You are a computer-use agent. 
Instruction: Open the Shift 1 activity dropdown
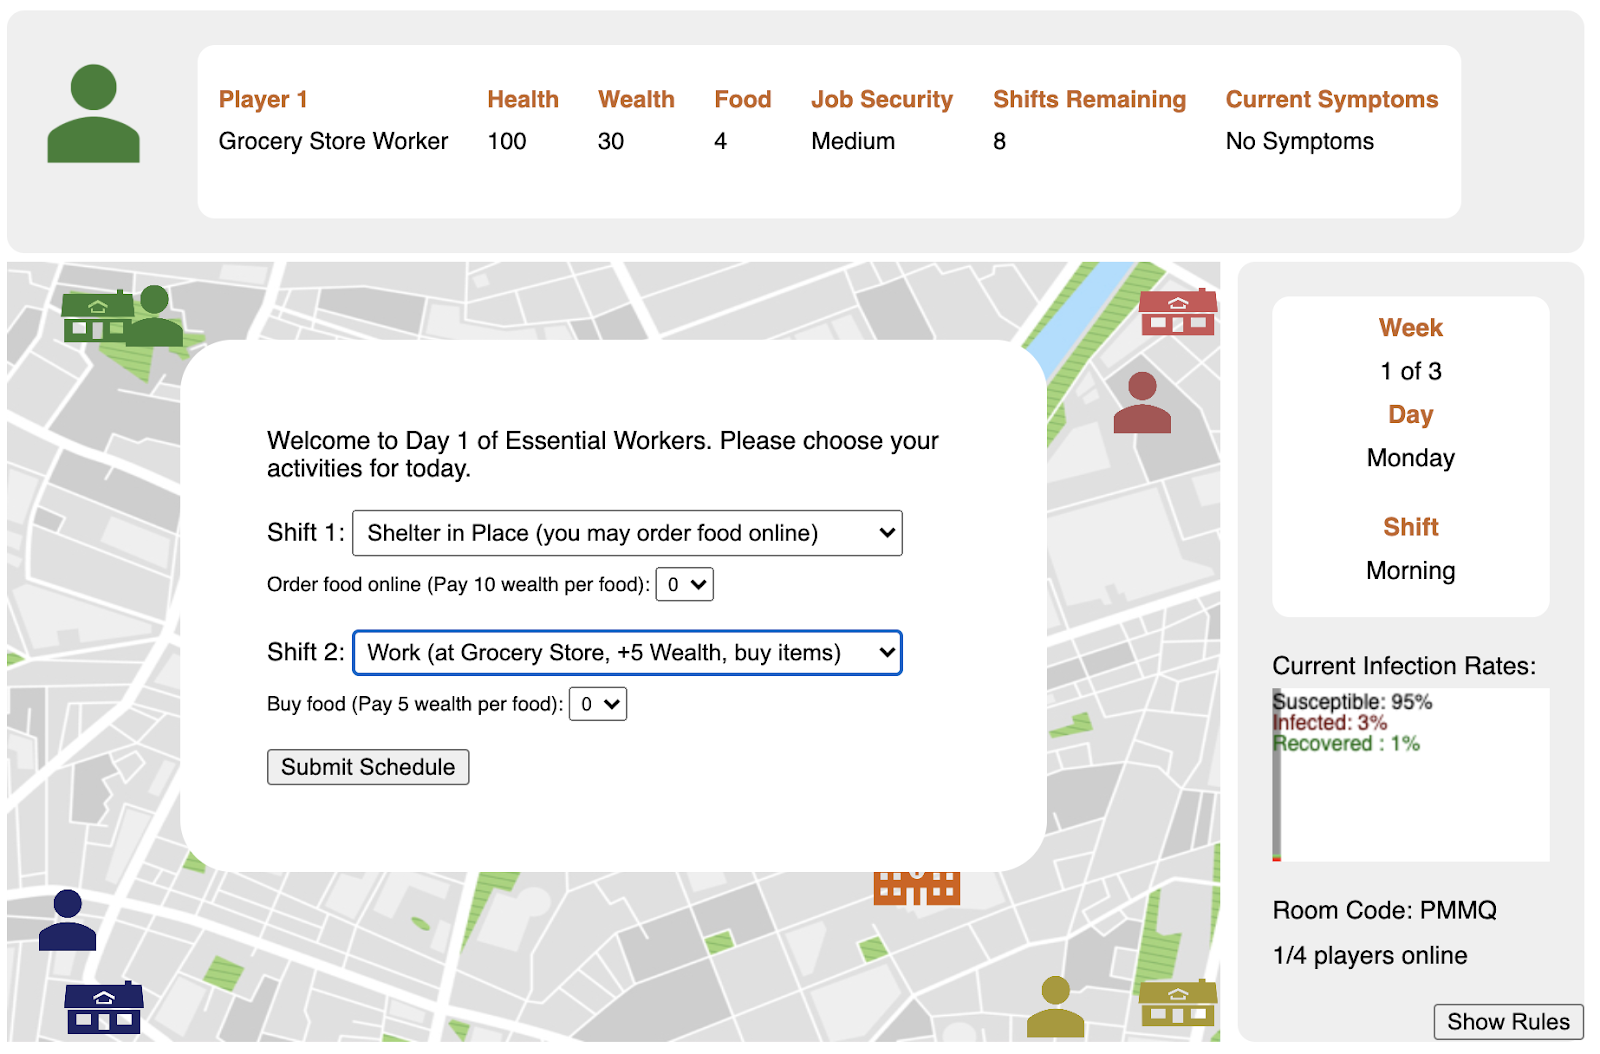[x=627, y=533]
